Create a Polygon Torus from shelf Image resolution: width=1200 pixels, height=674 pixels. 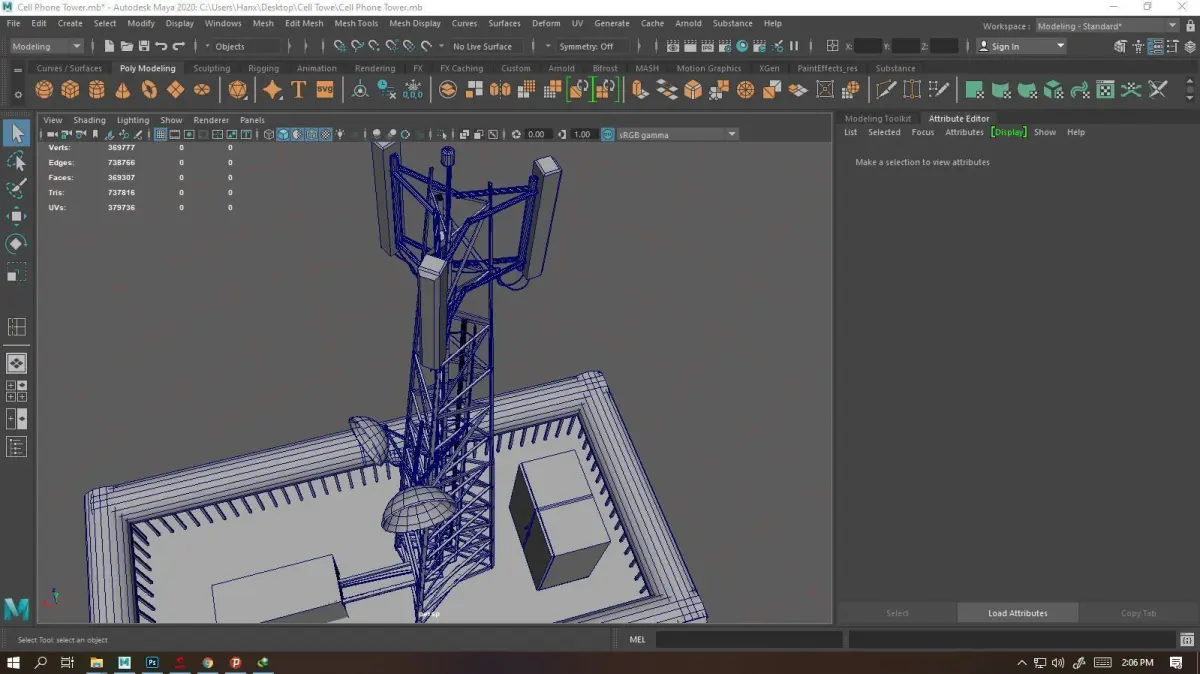pyautogui.click(x=149, y=90)
